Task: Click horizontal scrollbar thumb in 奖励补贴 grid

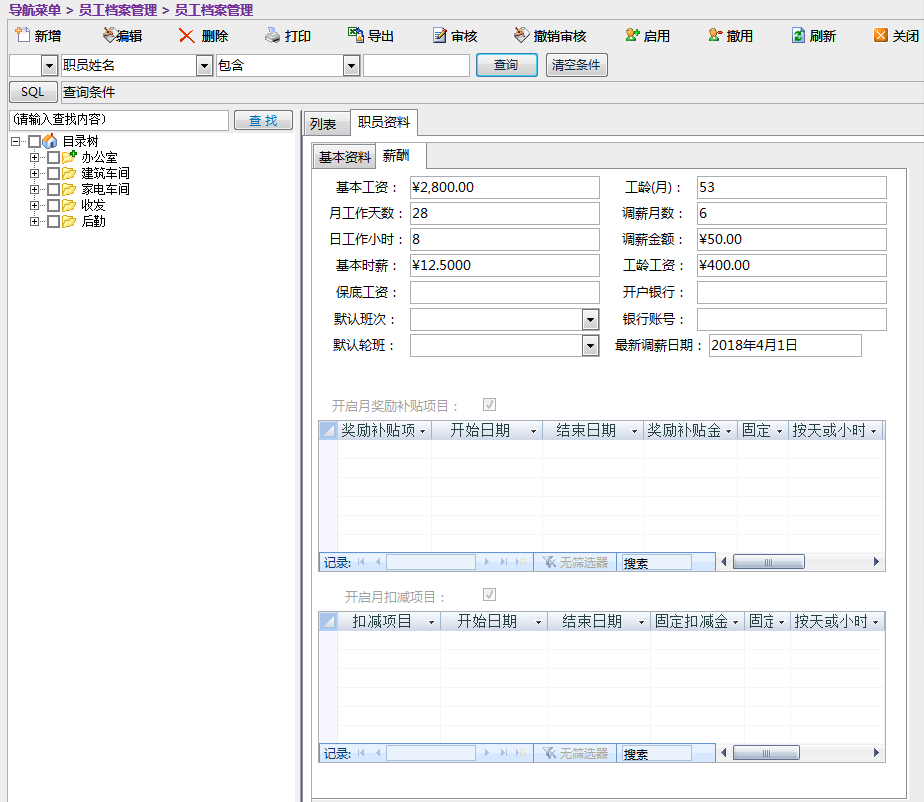Action: tap(768, 562)
